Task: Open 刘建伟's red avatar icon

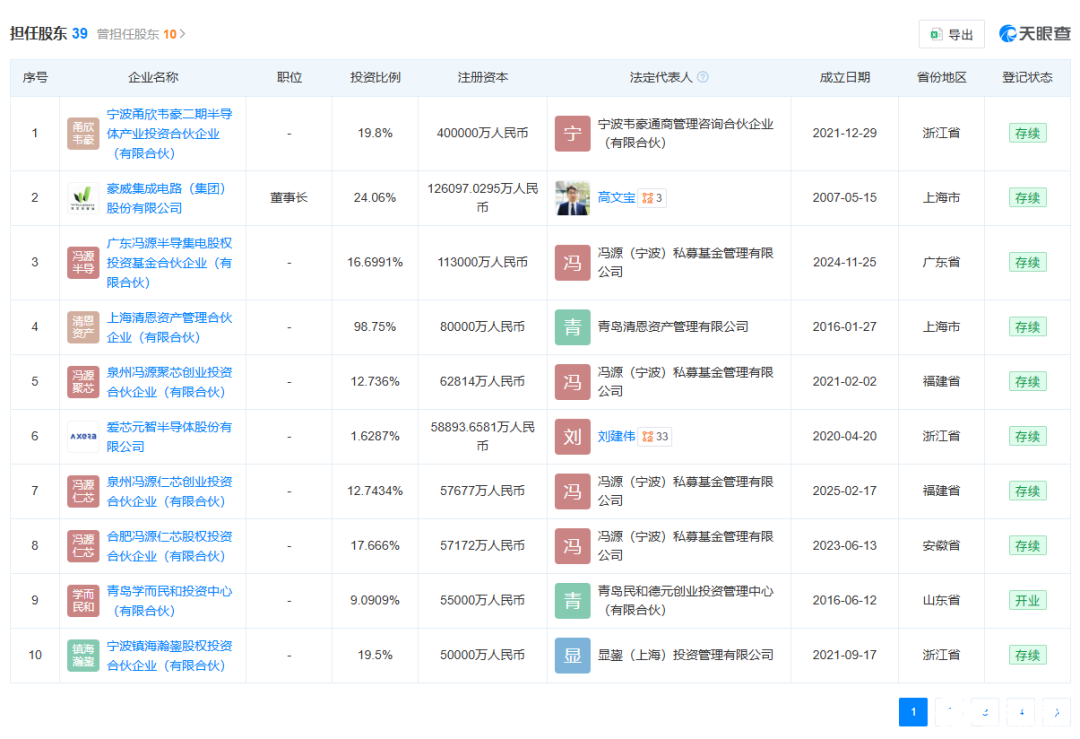Action: [x=572, y=437]
